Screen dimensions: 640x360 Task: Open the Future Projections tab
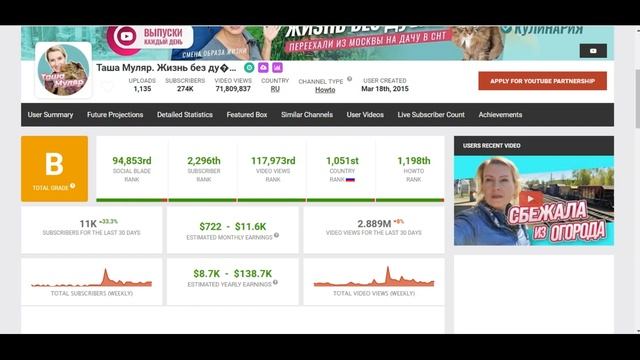click(x=115, y=115)
